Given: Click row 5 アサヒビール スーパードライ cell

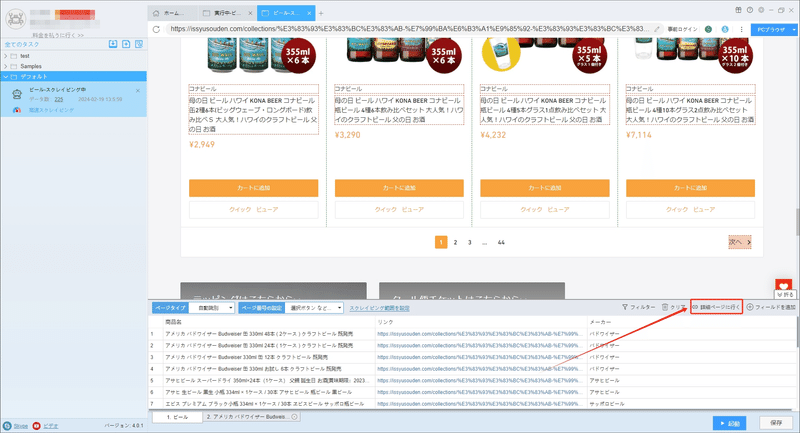Looking at the screenshot, I should [x=268, y=380].
